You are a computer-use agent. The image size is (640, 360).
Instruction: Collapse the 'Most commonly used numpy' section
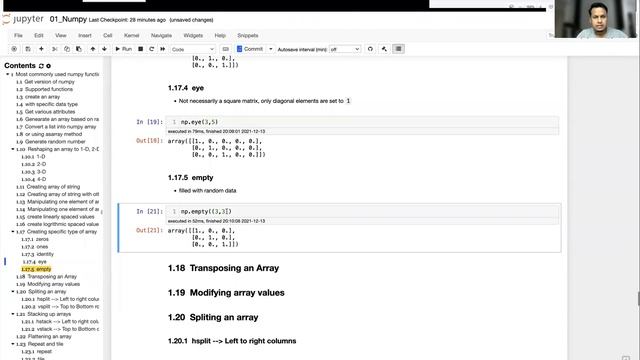8,74
